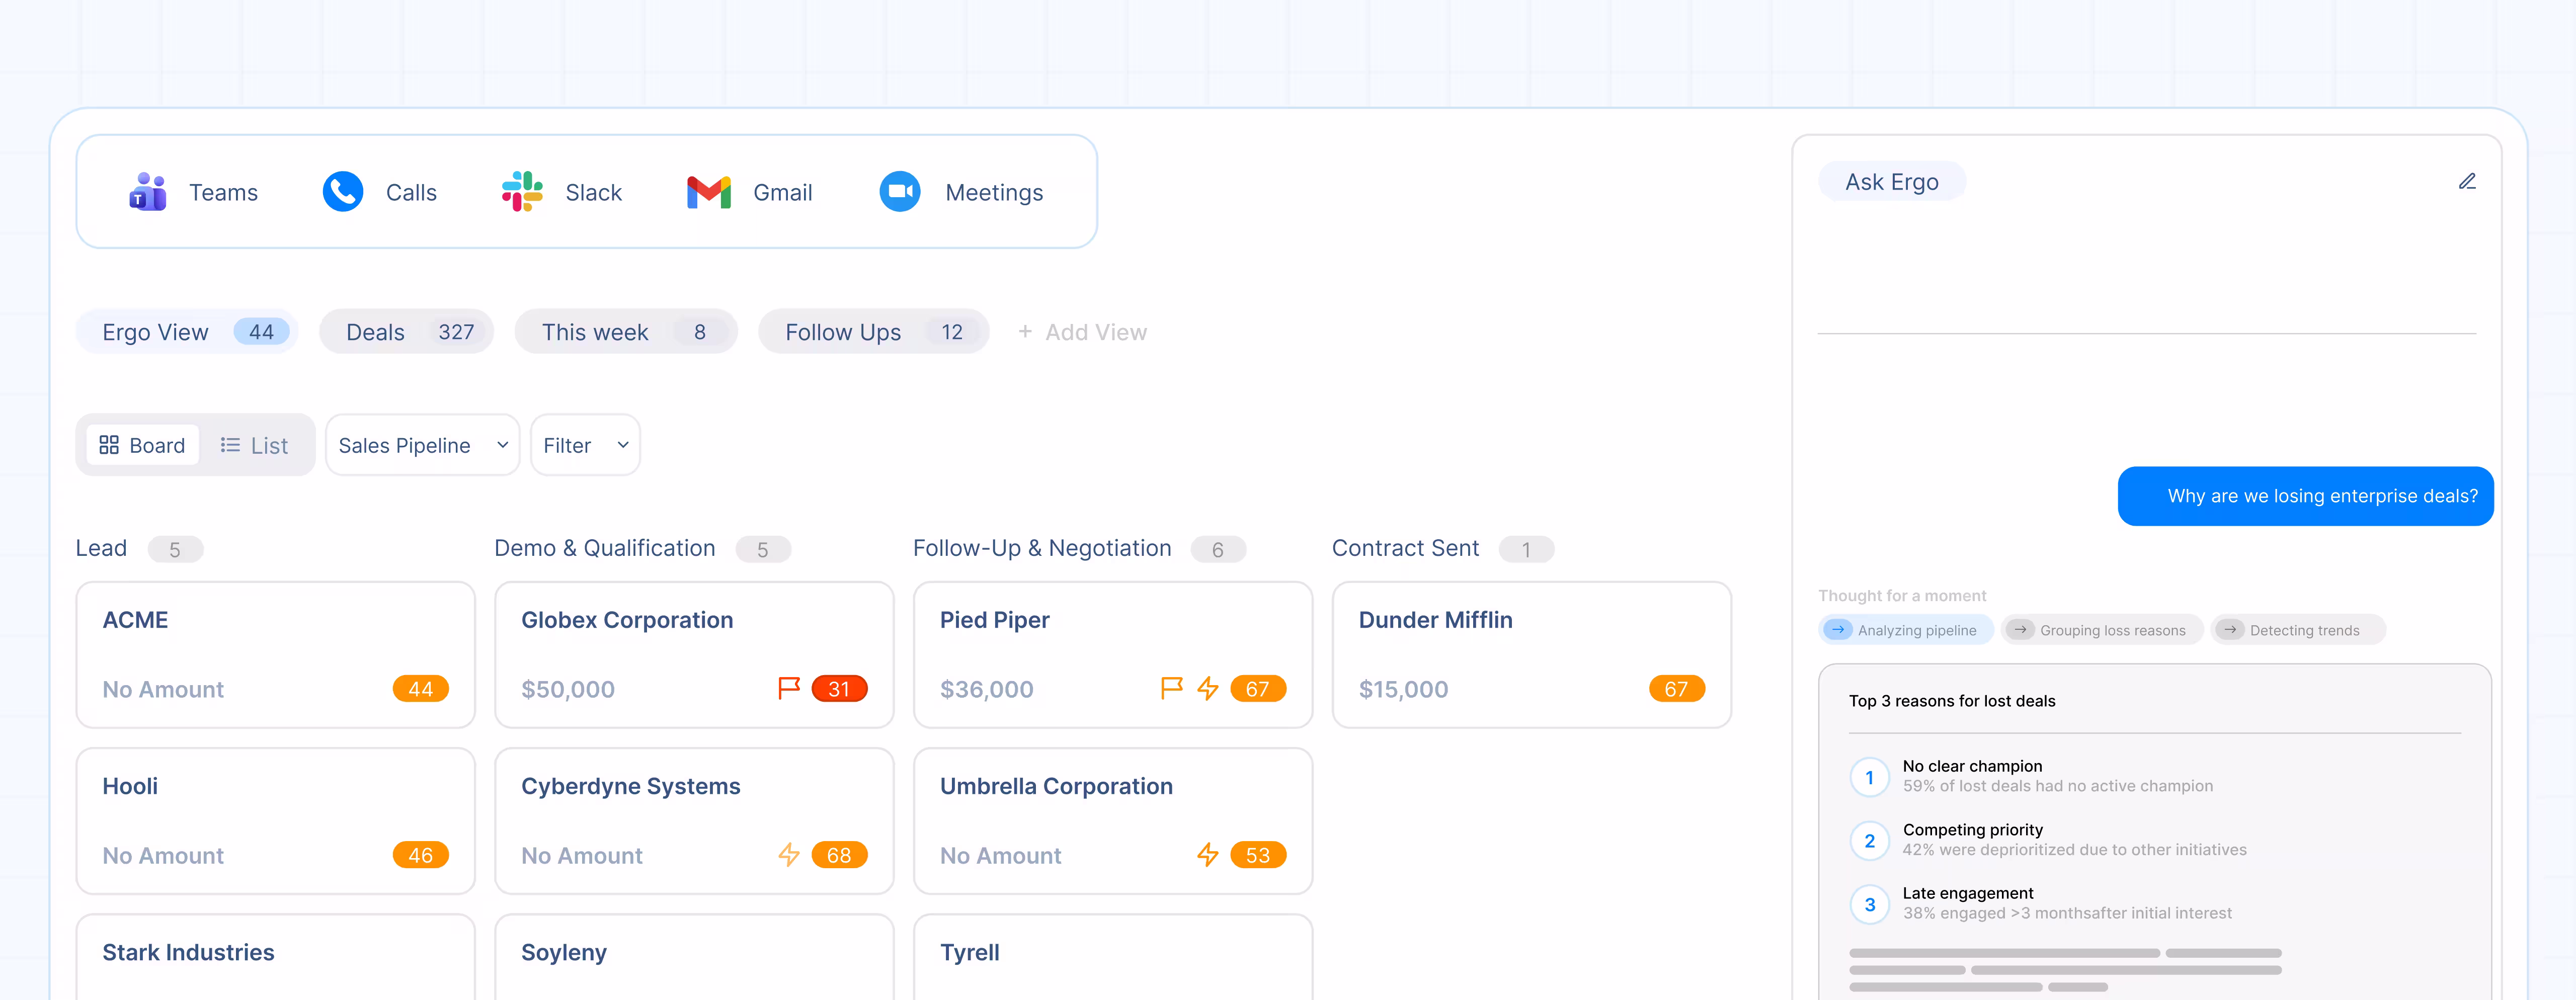Select the Ergo View tab
Image resolution: width=2576 pixels, height=1000 pixels.
click(187, 332)
